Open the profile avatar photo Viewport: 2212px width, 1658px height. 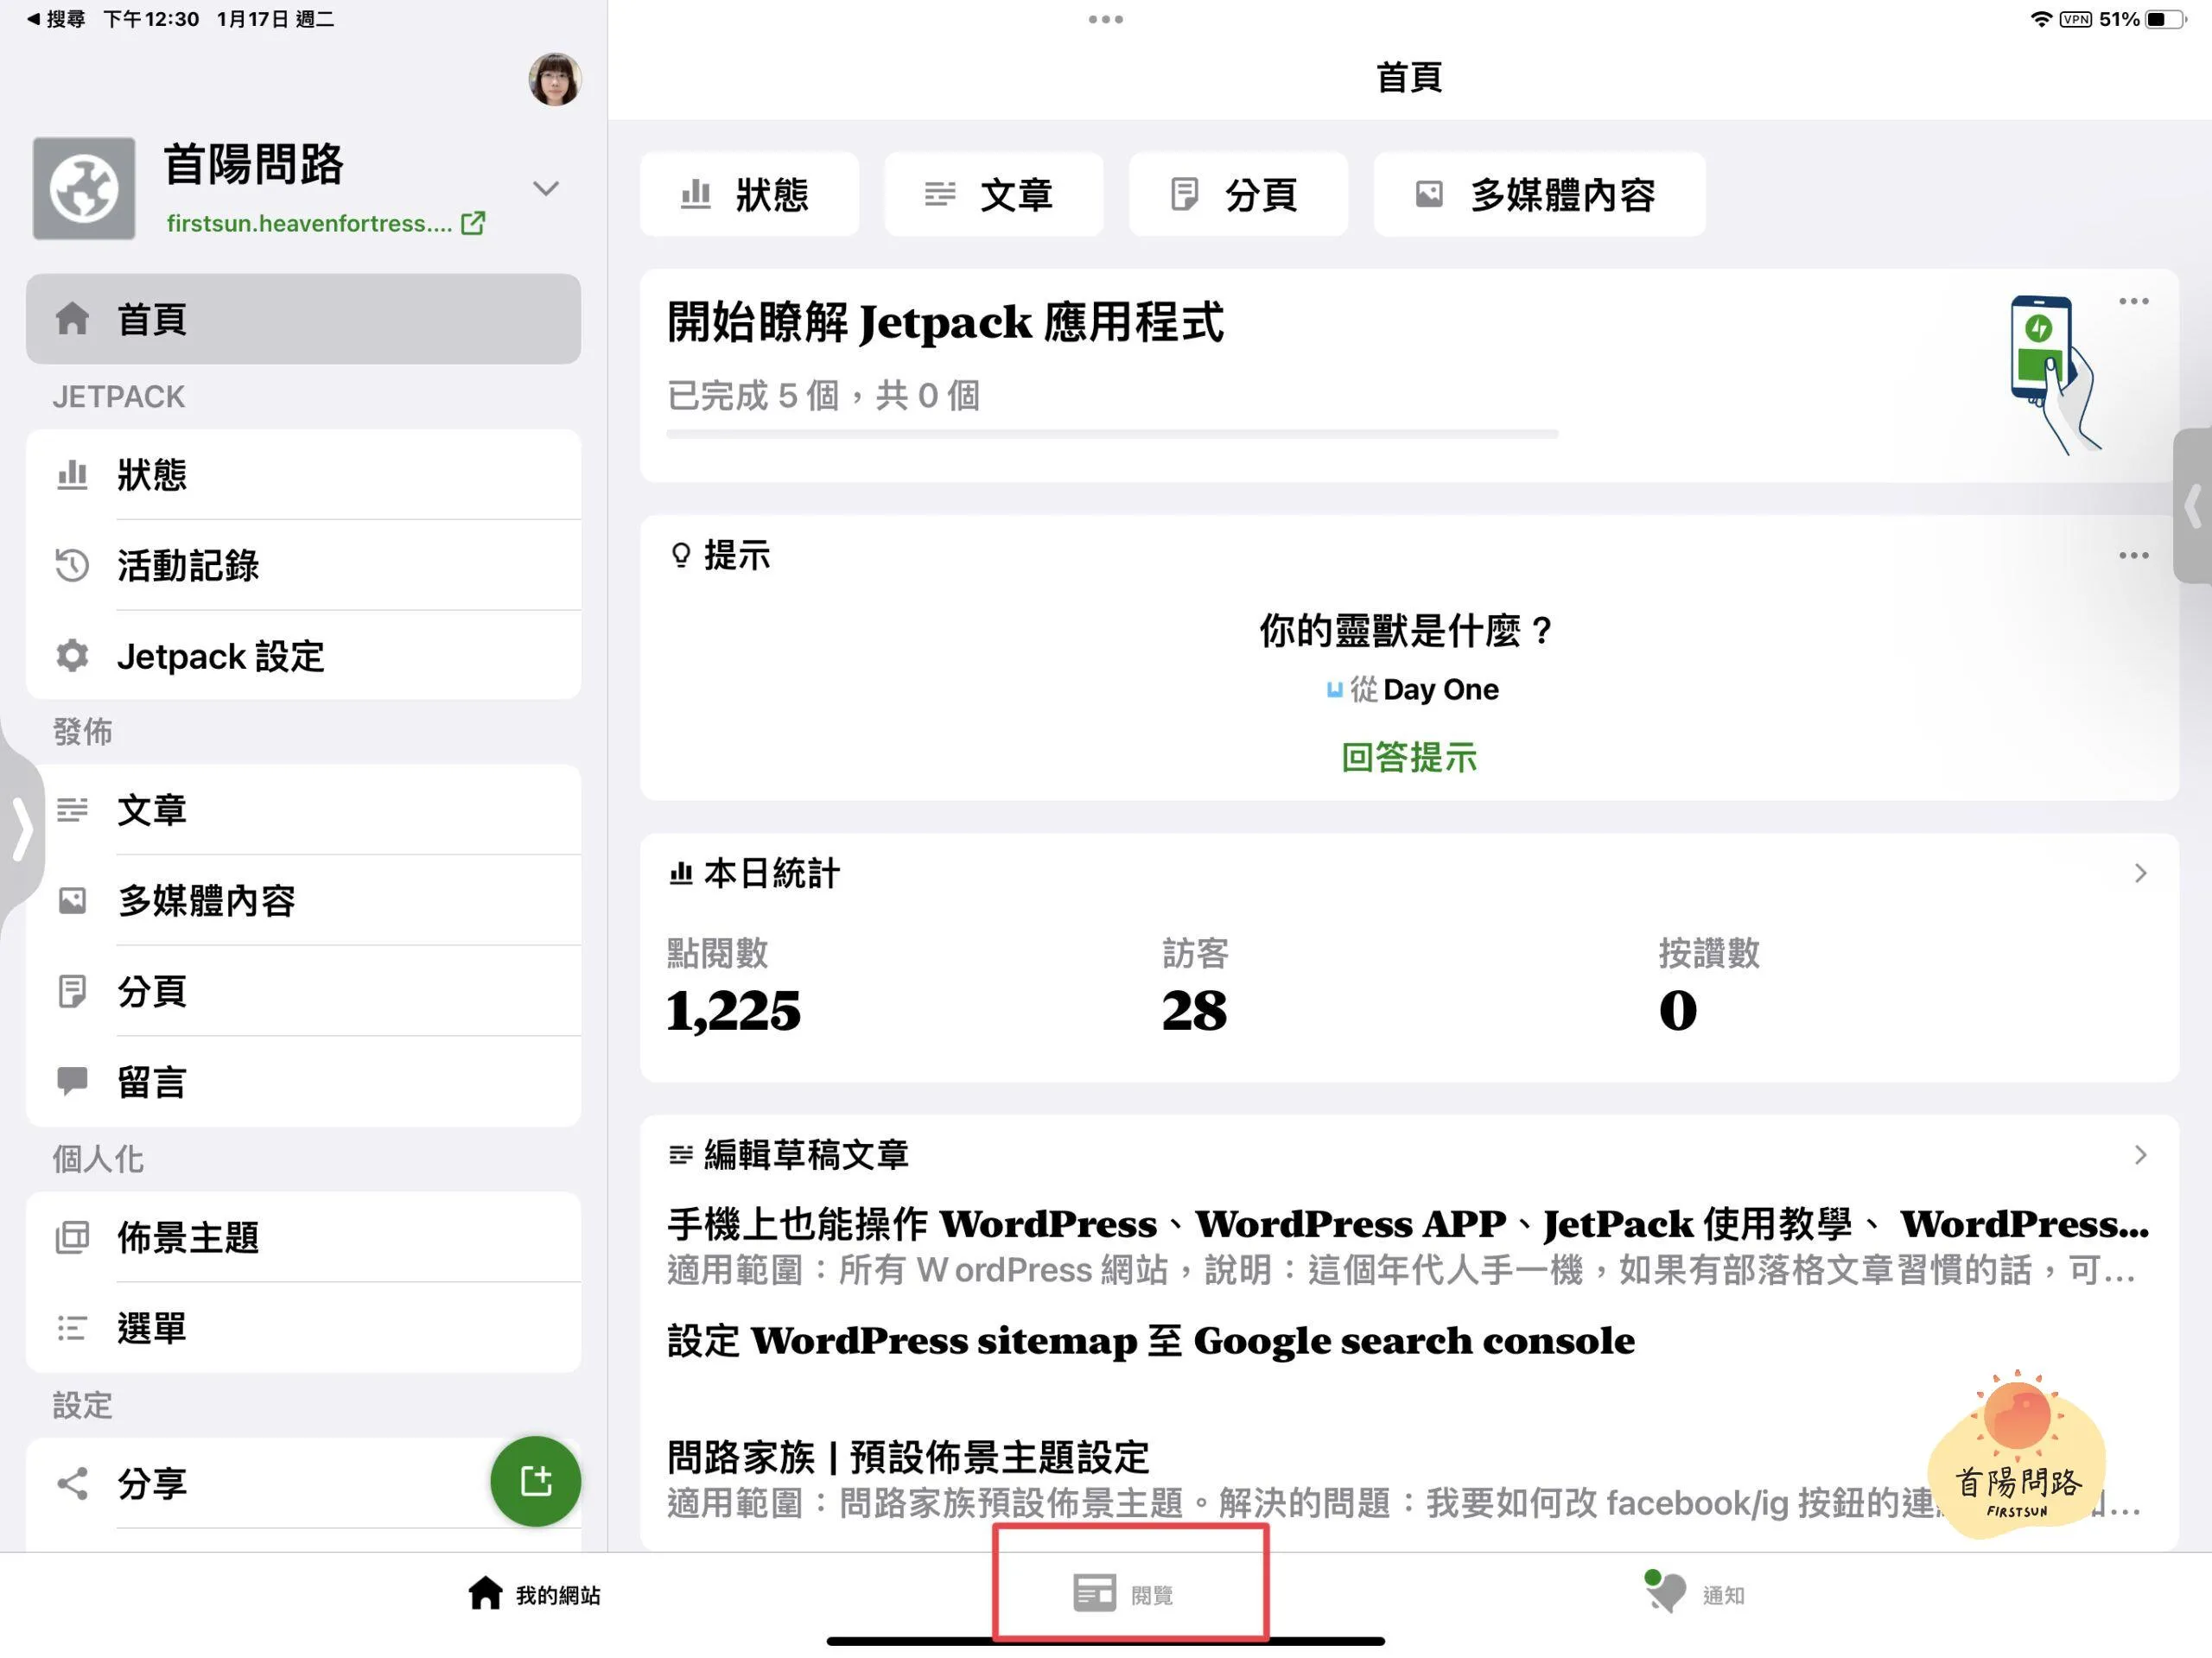[x=555, y=79]
